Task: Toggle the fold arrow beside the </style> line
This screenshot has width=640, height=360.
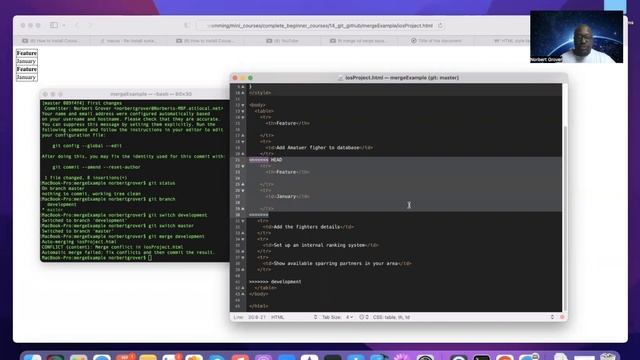Action: point(243,93)
